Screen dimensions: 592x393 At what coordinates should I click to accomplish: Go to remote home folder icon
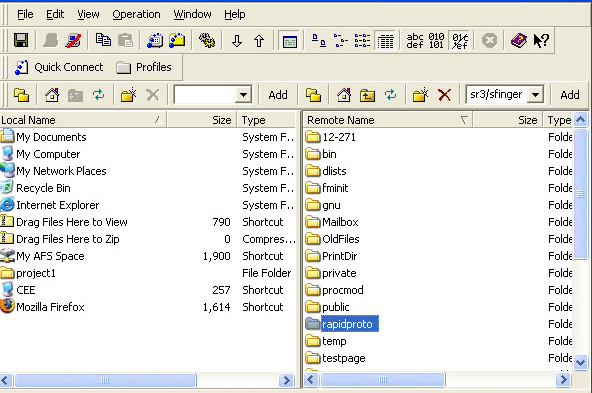[x=344, y=95]
